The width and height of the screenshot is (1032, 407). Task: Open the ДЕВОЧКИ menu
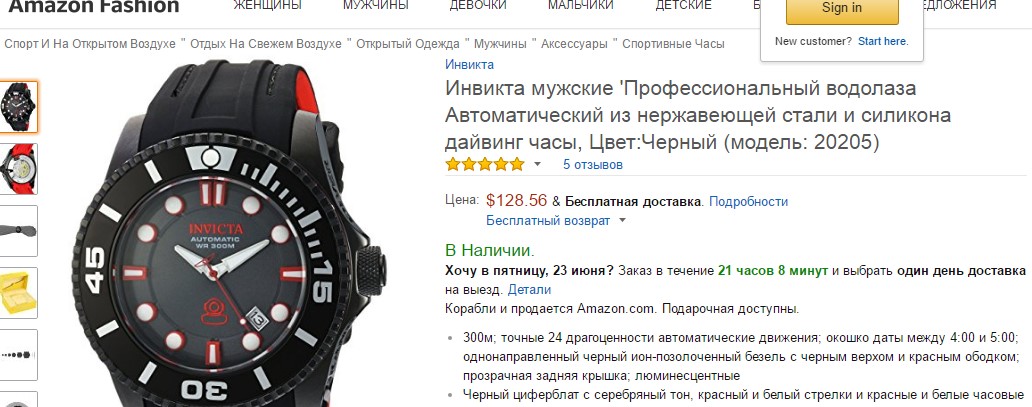point(478,5)
